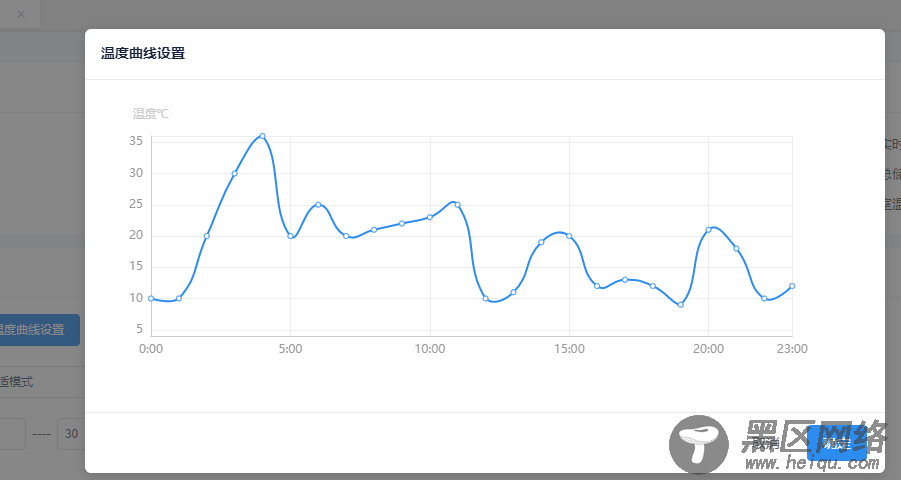Select the 6:00 local peak point at 25°C

(x=318, y=205)
